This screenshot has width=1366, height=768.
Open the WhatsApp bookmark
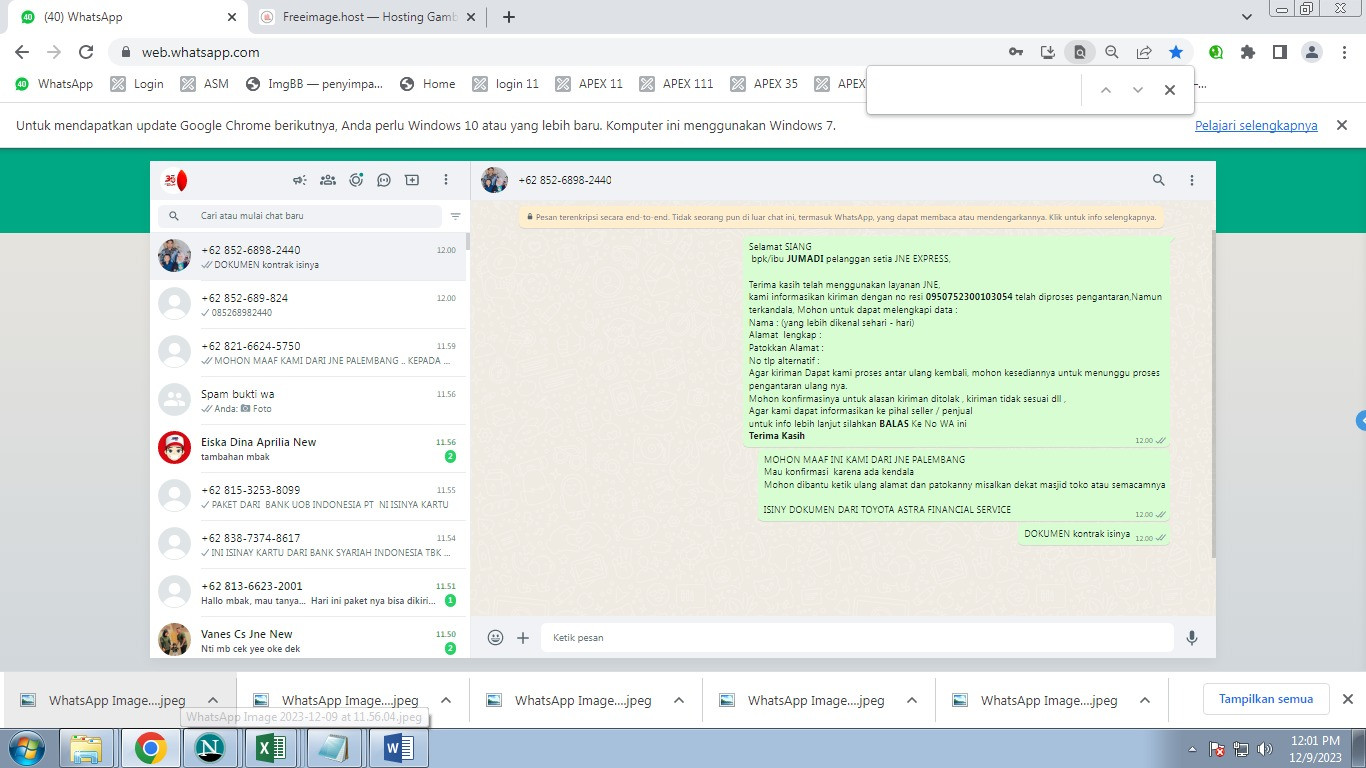coord(54,84)
